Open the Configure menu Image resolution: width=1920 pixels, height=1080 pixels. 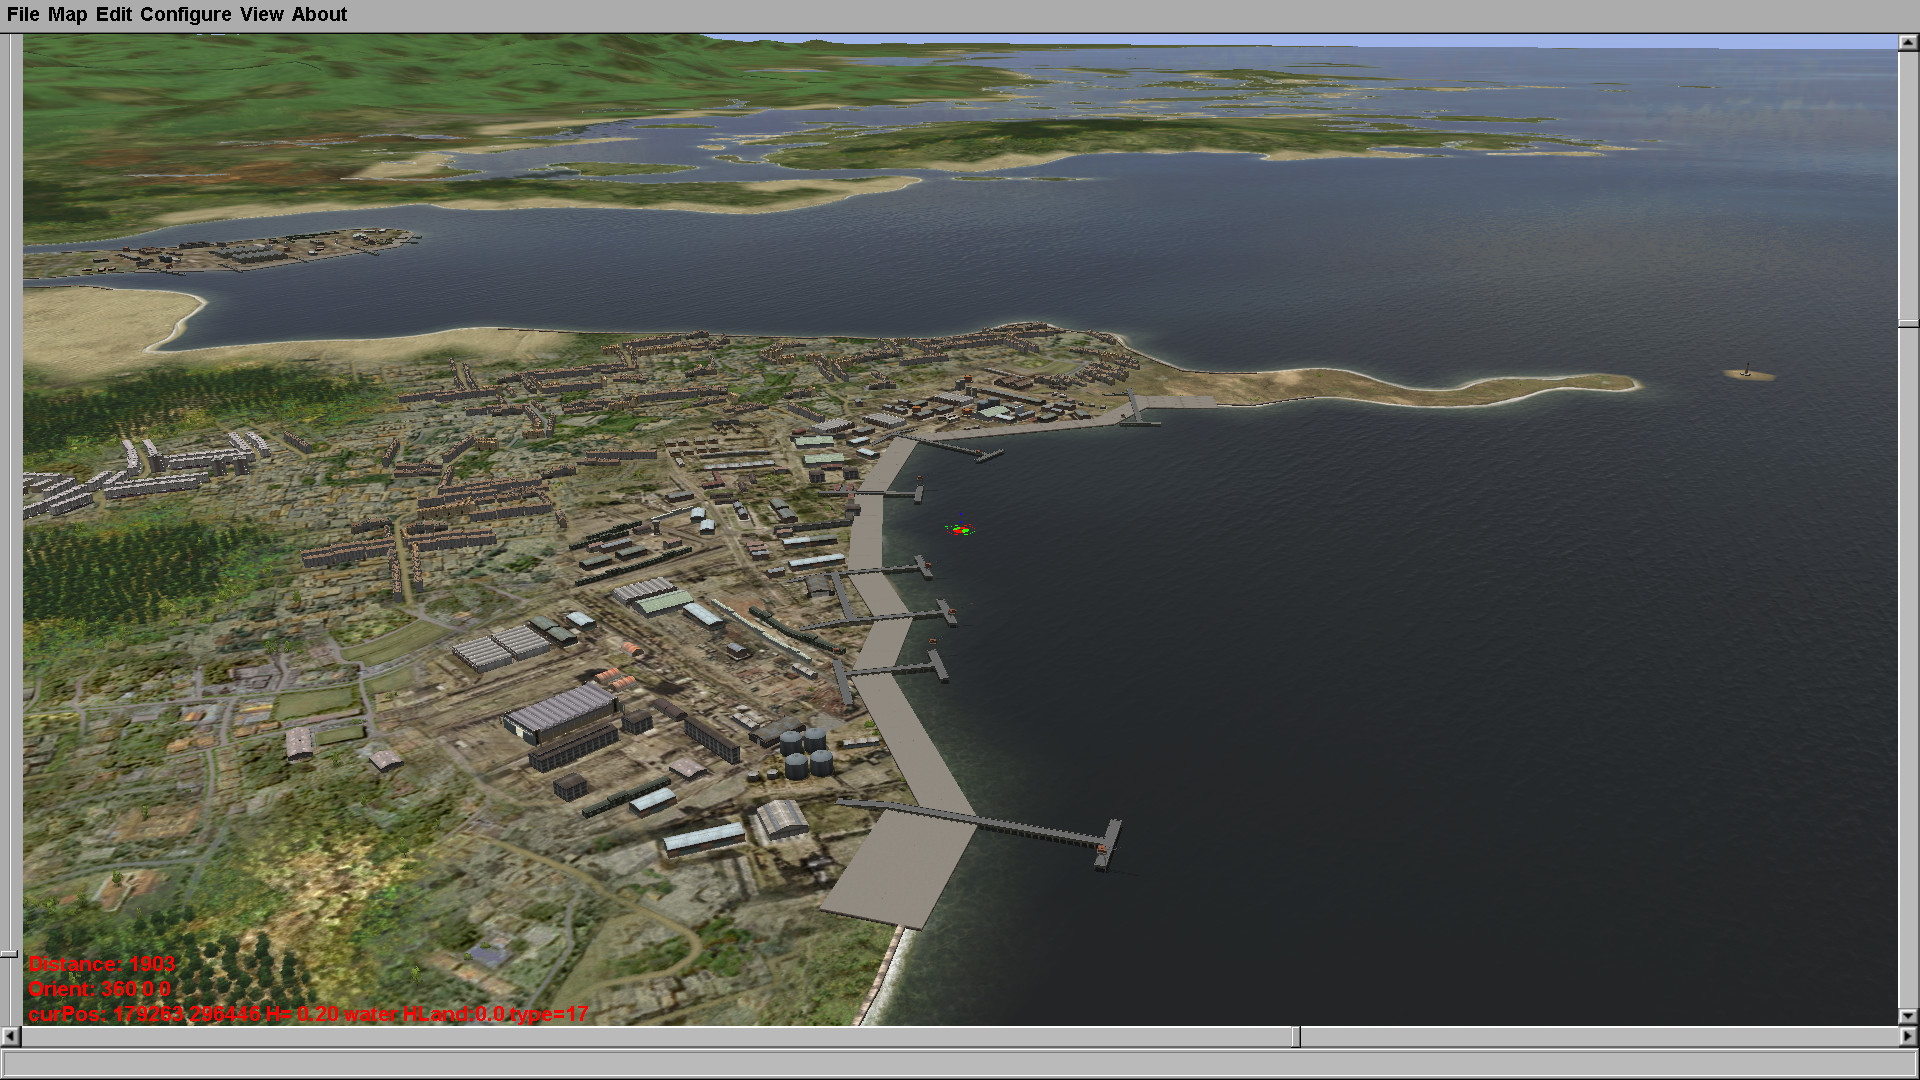(x=185, y=14)
